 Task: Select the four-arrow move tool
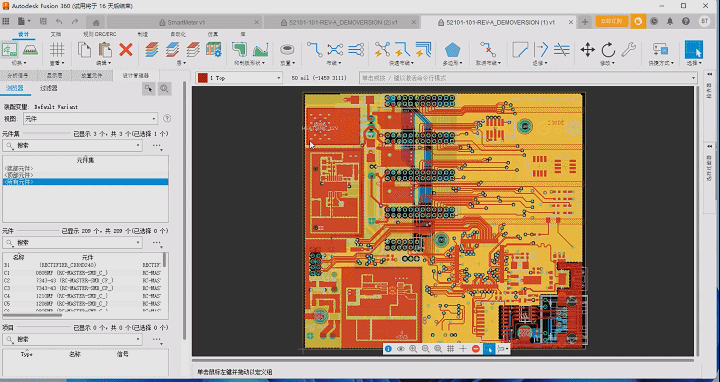pyautogui.click(x=587, y=50)
